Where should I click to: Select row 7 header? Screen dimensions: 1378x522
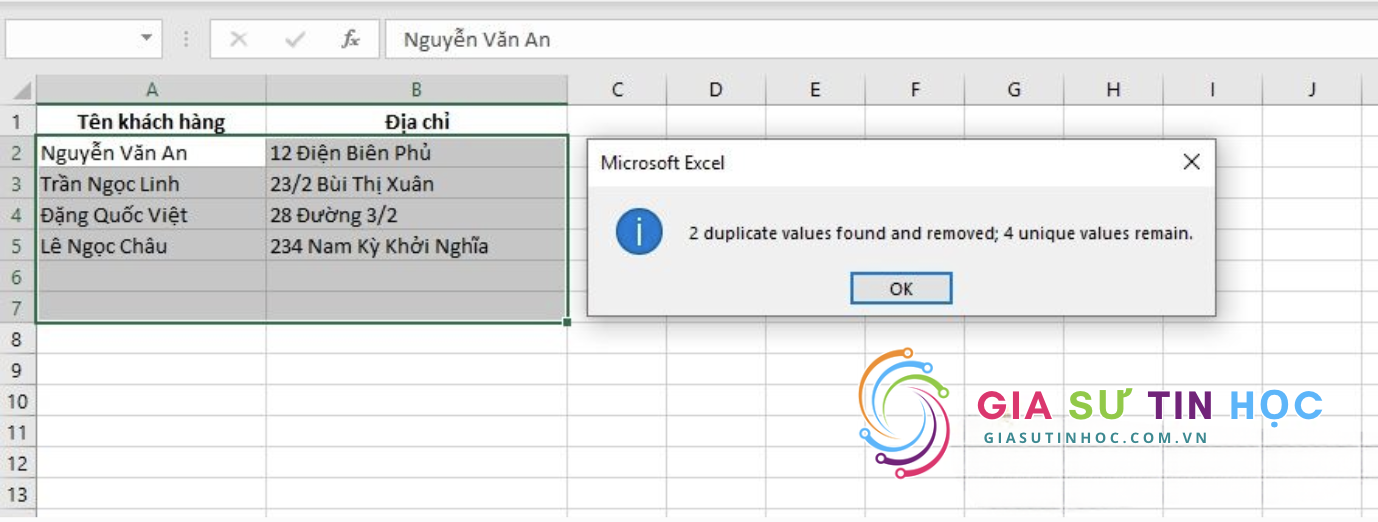pyautogui.click(x=18, y=308)
